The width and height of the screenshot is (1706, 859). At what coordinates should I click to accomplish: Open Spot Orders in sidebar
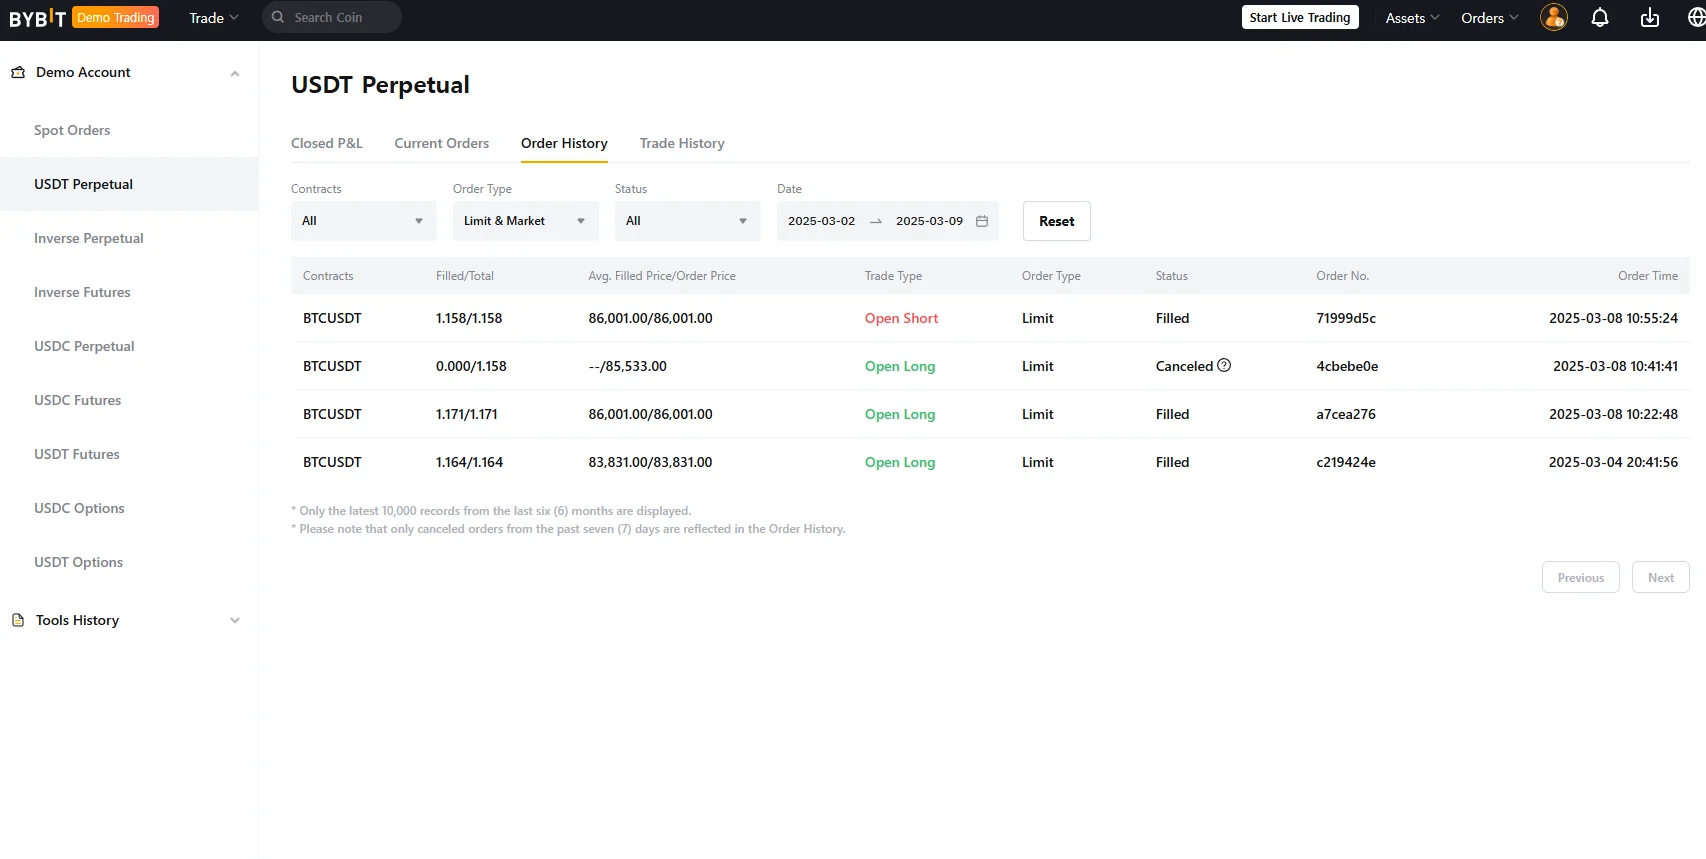(x=72, y=130)
